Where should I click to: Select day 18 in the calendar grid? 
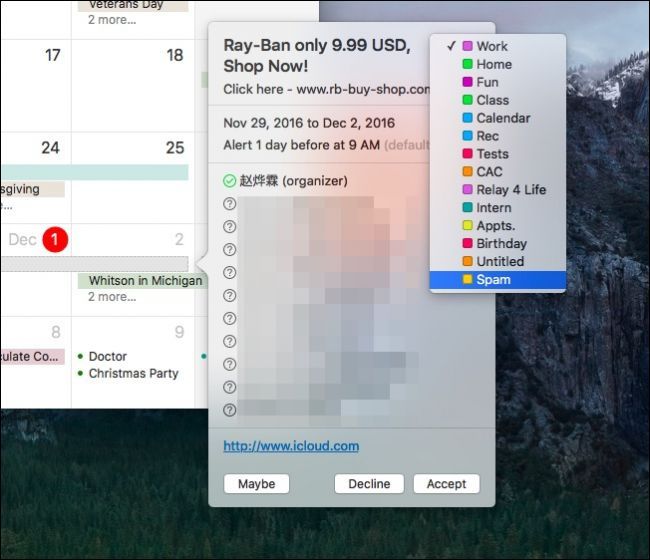click(x=175, y=55)
